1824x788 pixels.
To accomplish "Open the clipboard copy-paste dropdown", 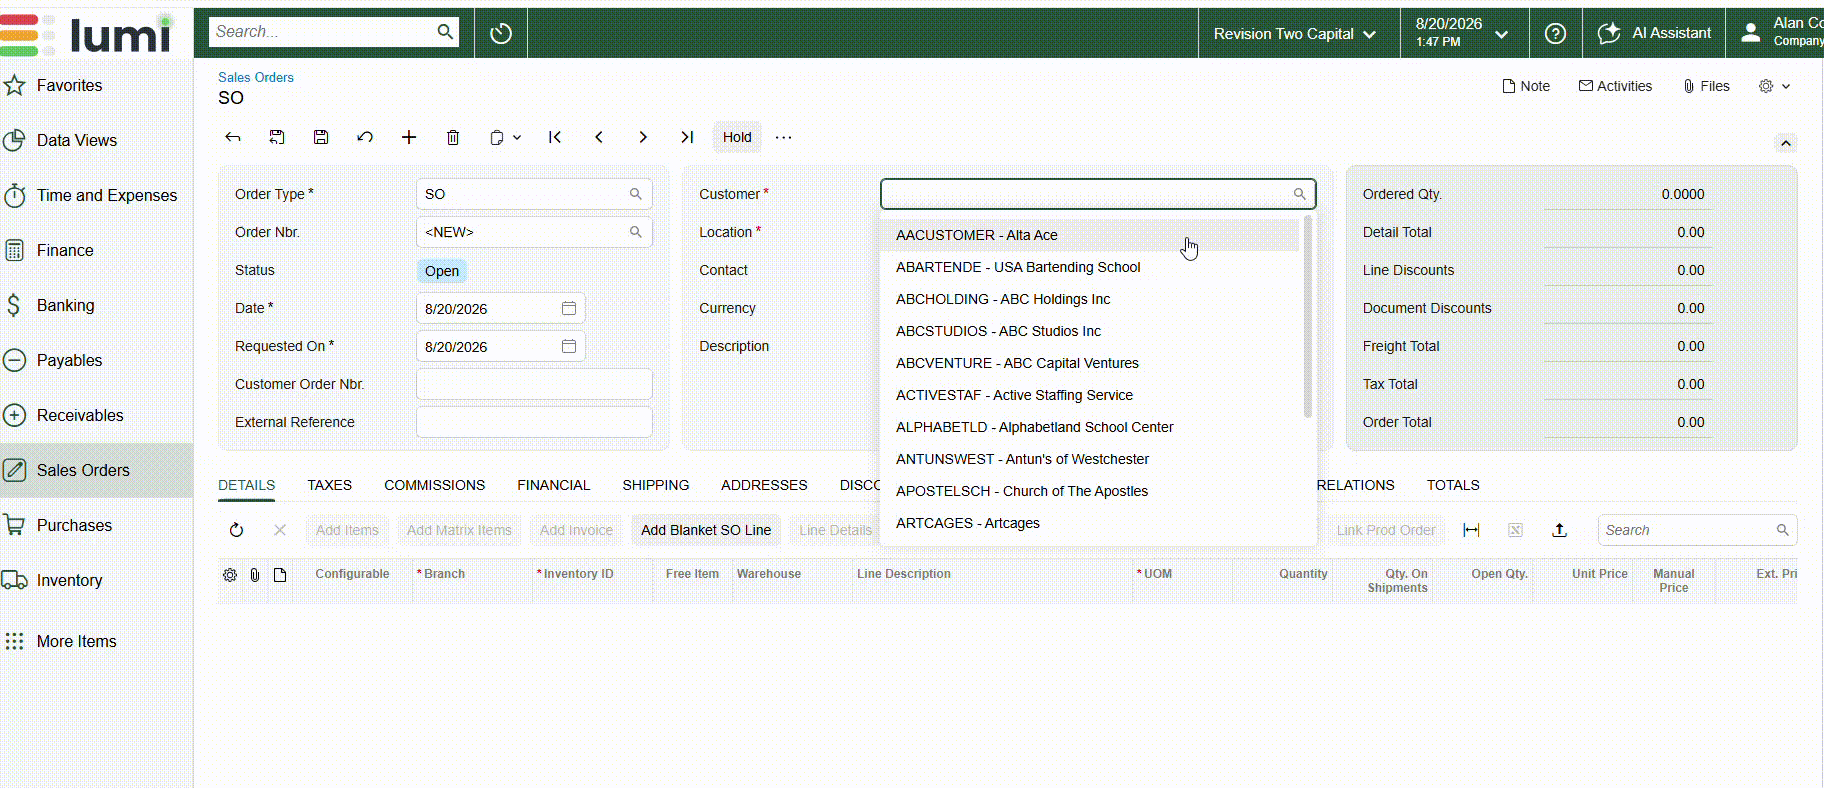I will pyautogui.click(x=505, y=137).
